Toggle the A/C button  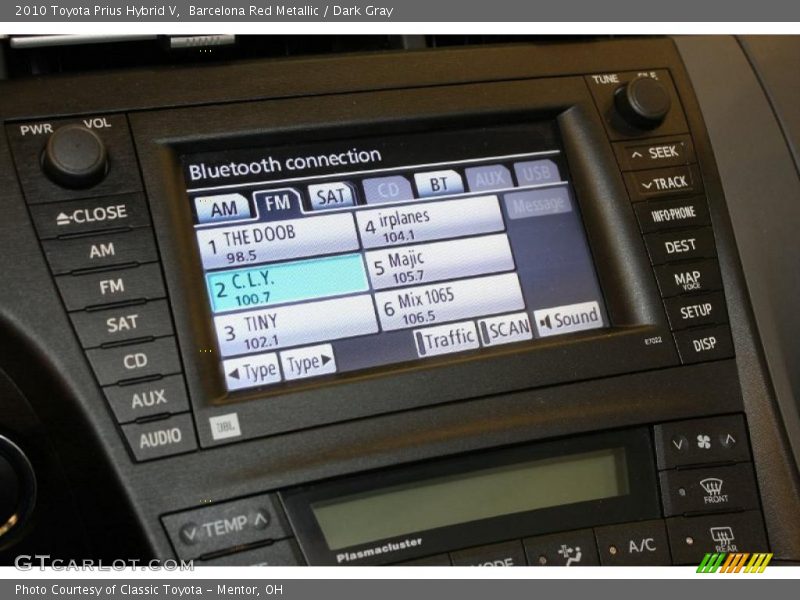(x=633, y=547)
